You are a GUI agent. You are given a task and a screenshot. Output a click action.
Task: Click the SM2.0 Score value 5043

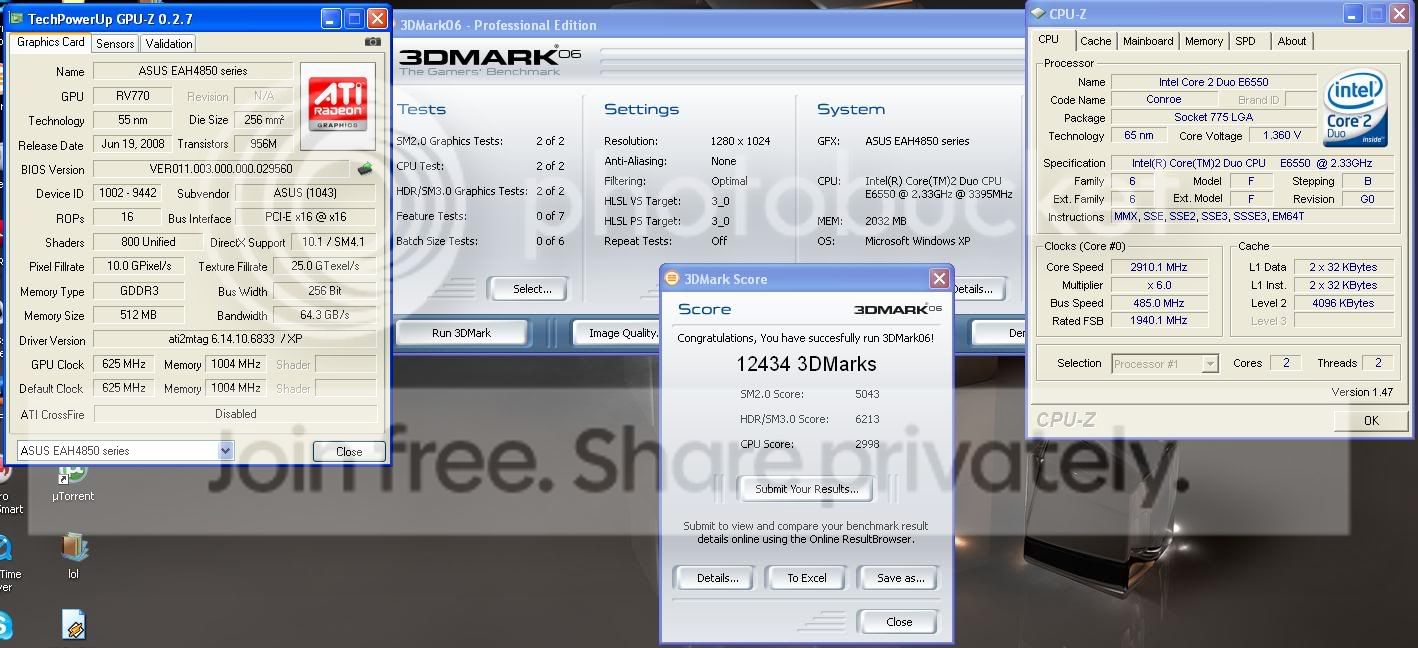coord(867,395)
